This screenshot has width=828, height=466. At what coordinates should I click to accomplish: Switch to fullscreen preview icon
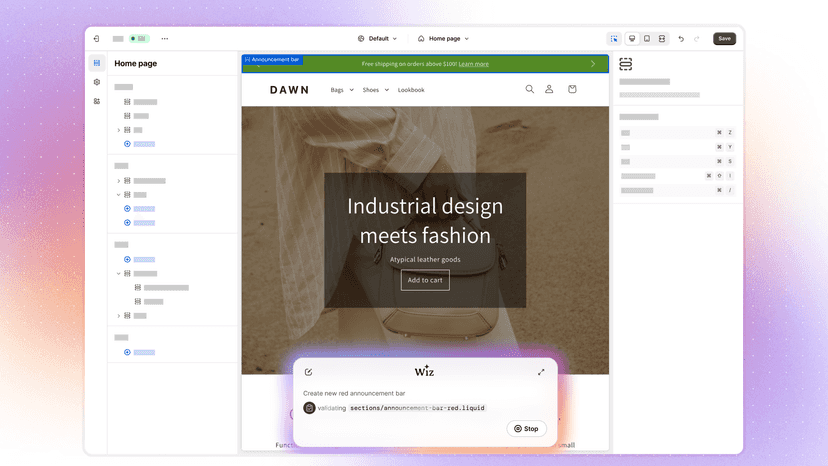662,39
